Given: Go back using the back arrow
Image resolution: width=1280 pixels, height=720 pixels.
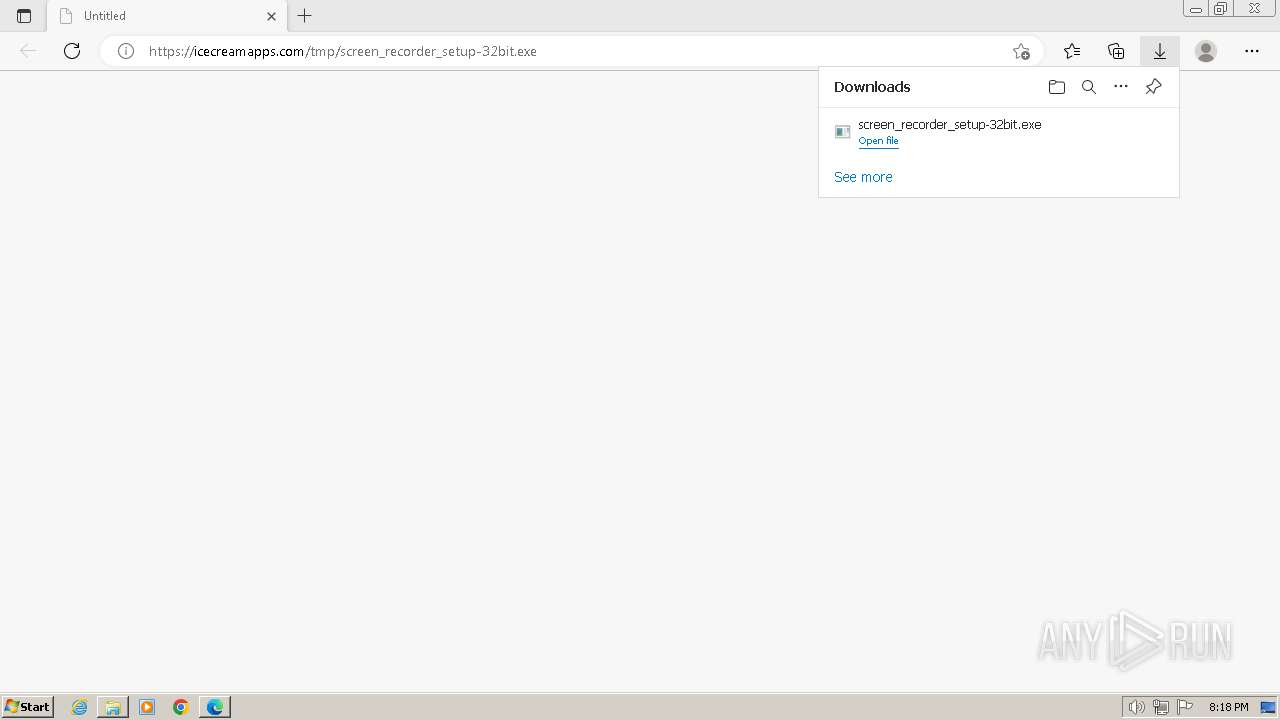Looking at the screenshot, I should tap(28, 51).
